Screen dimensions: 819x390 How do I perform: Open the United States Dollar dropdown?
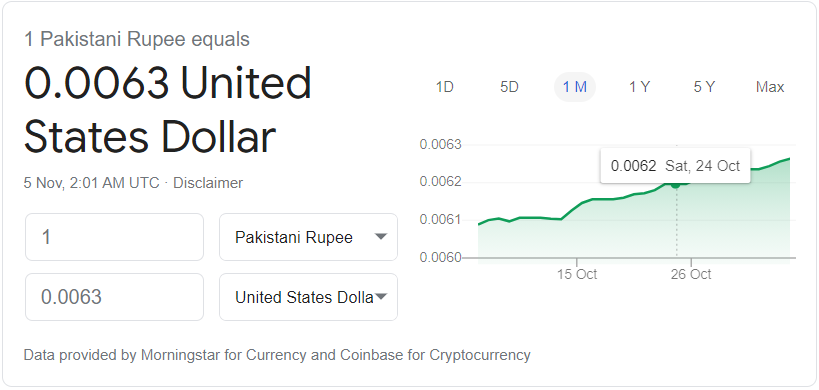click(308, 297)
